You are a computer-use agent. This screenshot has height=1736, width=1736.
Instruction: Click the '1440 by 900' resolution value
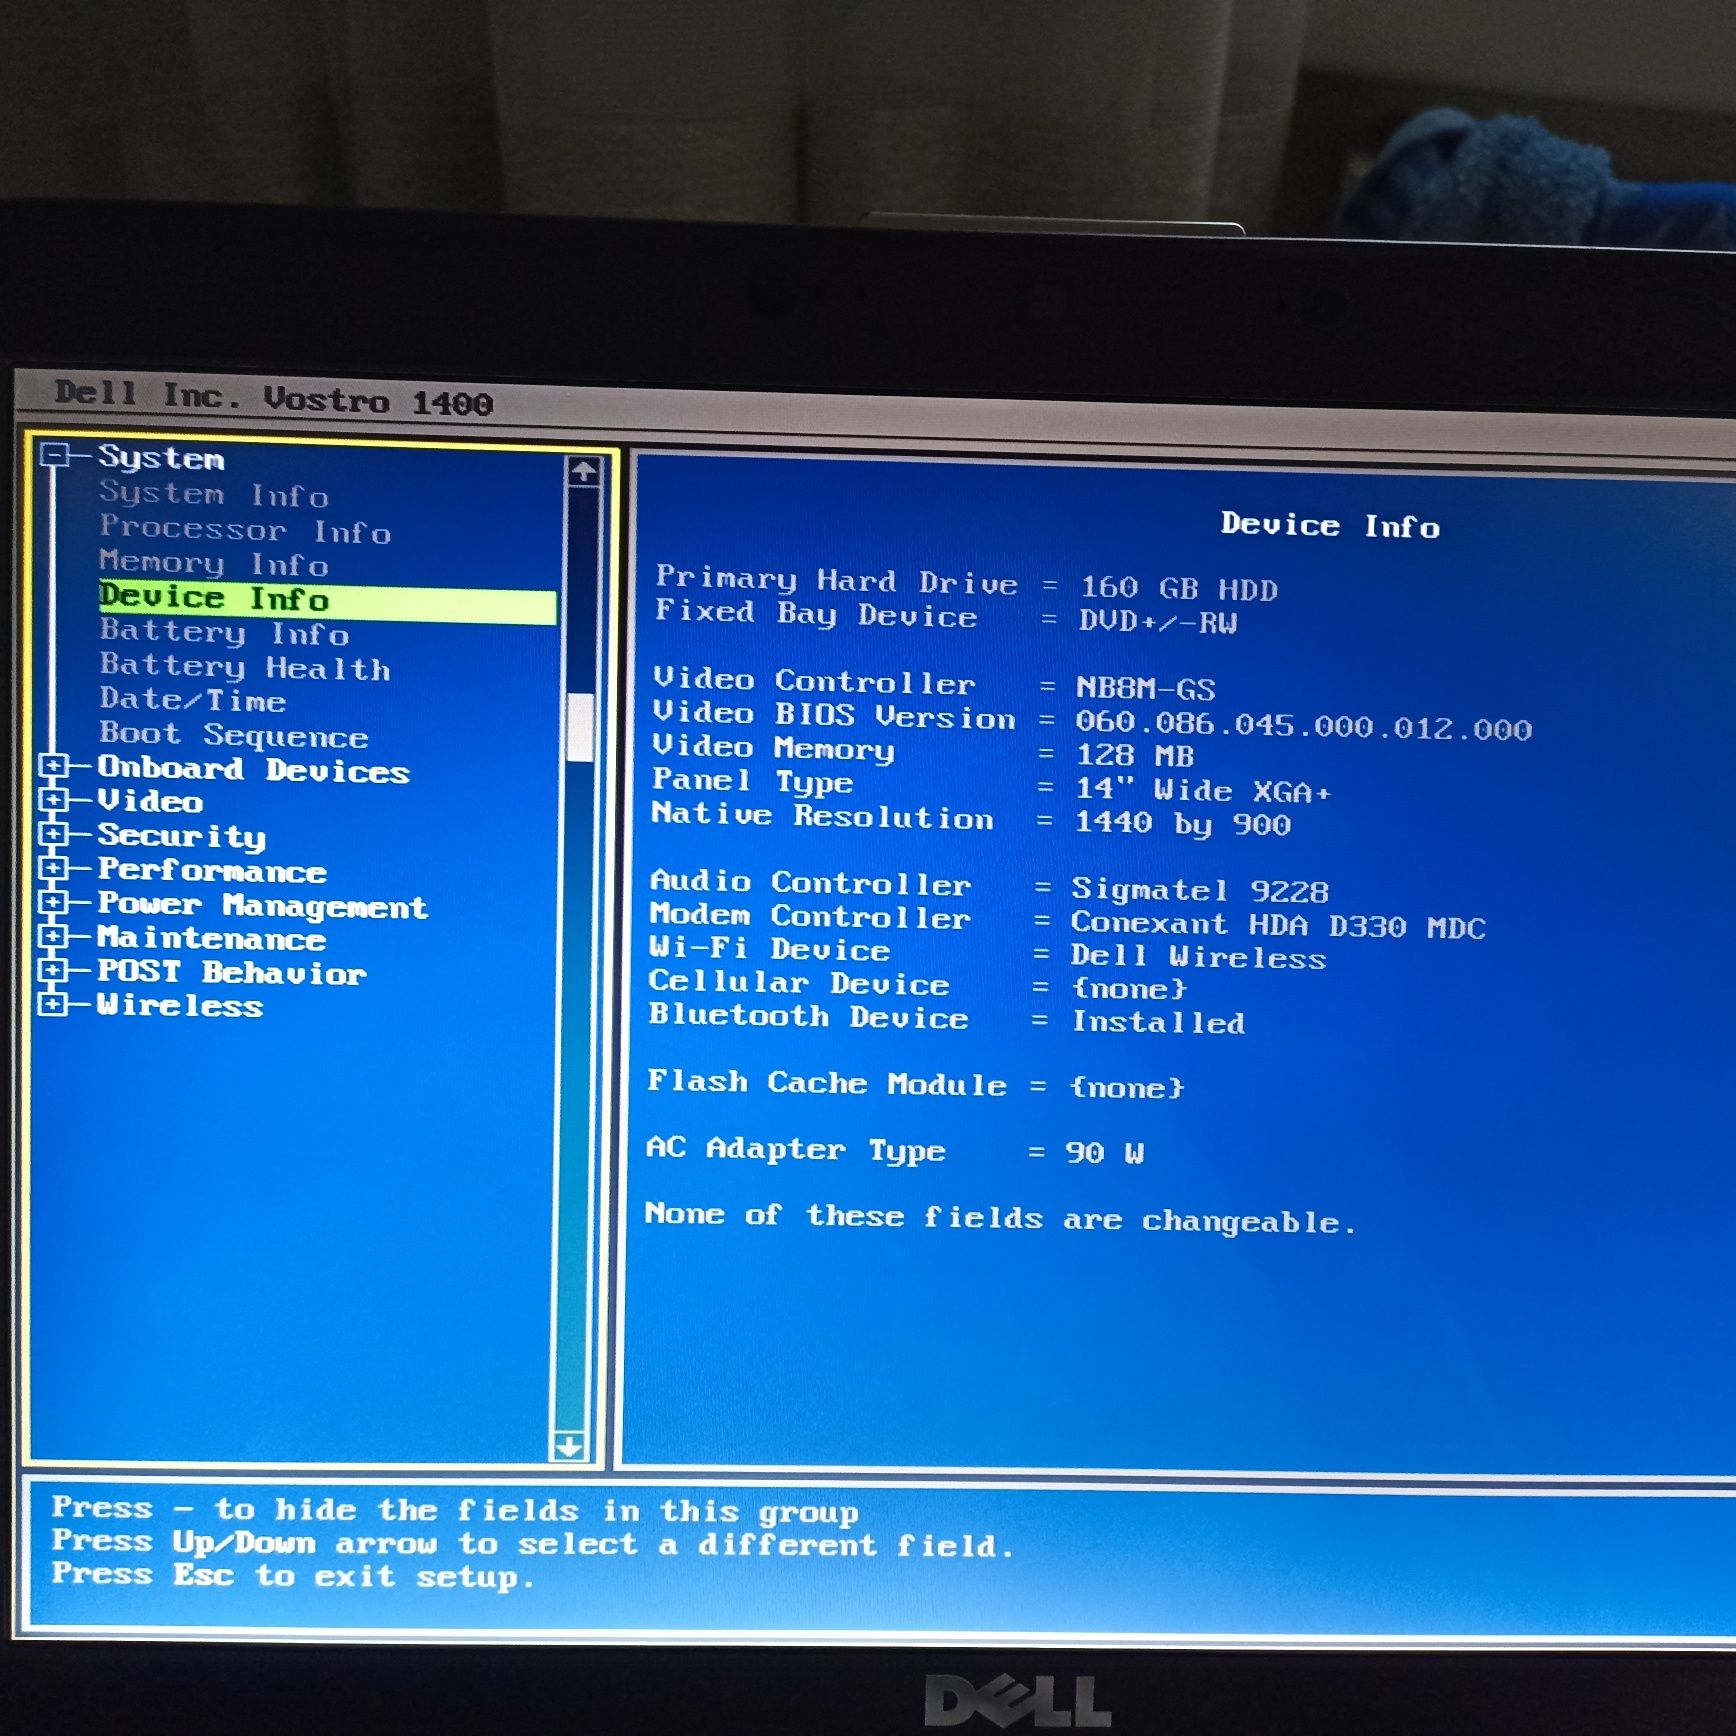coord(1183,824)
